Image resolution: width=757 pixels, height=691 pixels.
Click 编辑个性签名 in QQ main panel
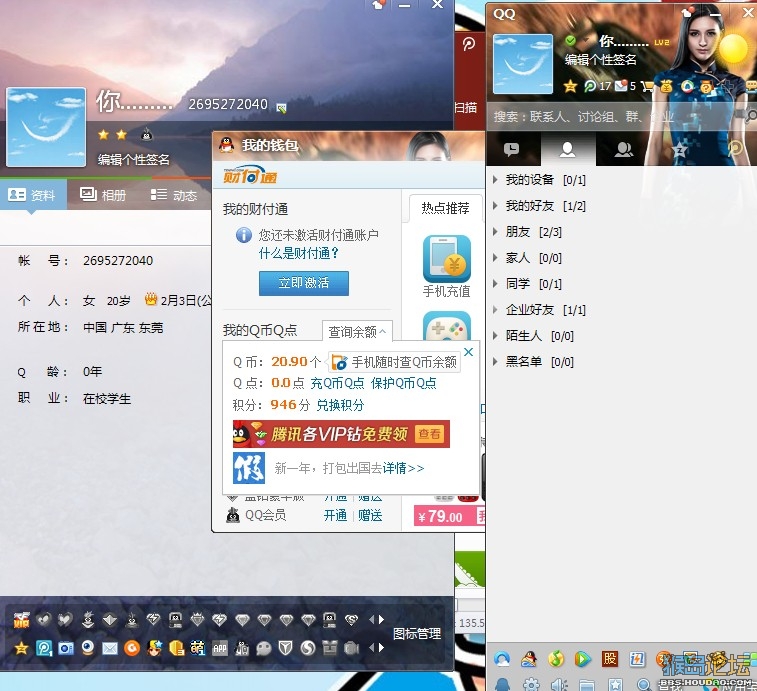point(601,59)
